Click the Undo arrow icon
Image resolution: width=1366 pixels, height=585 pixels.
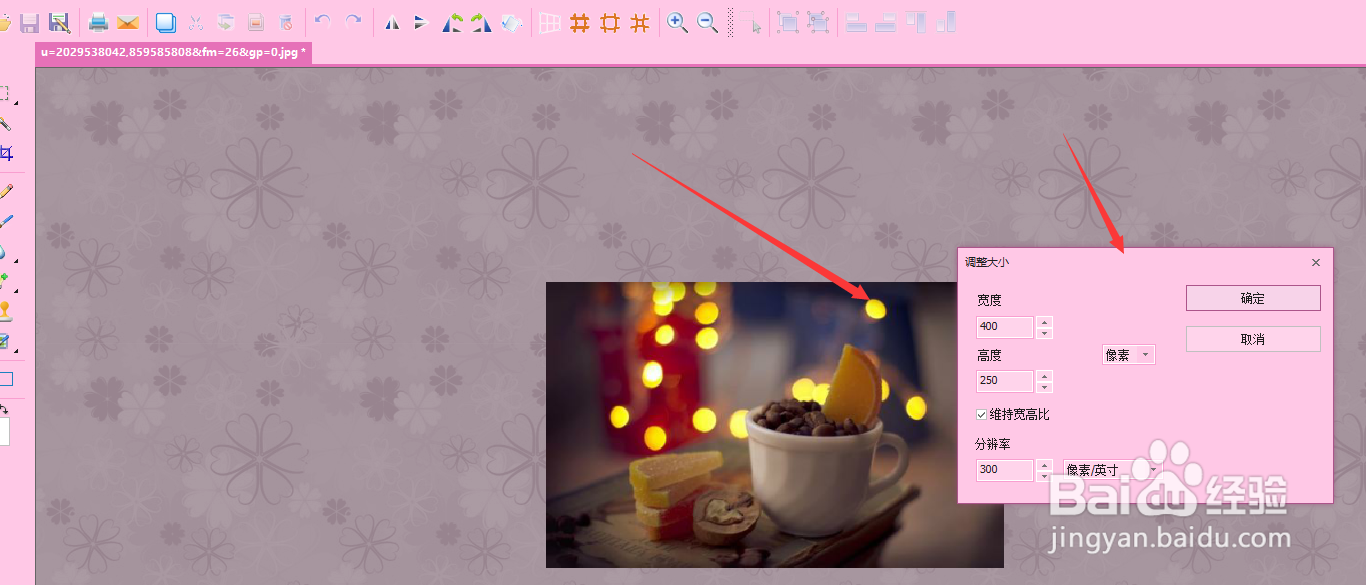322,21
